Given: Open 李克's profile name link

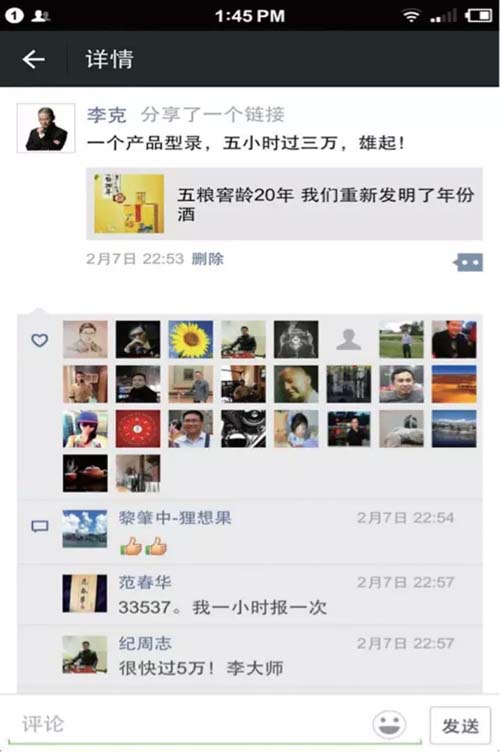Looking at the screenshot, I should tap(106, 115).
